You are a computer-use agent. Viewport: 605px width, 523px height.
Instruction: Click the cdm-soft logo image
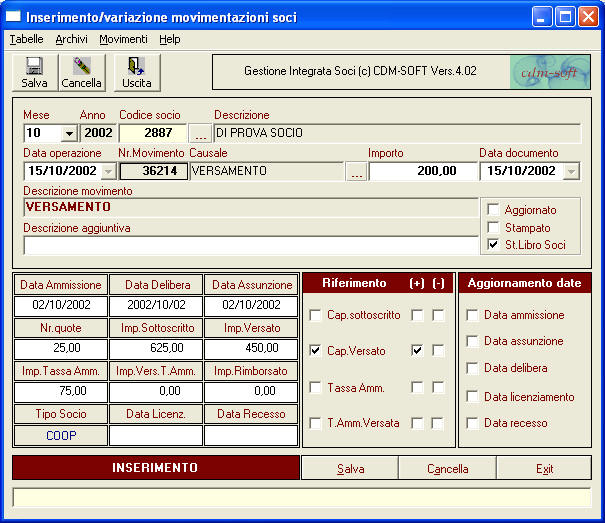pos(550,72)
